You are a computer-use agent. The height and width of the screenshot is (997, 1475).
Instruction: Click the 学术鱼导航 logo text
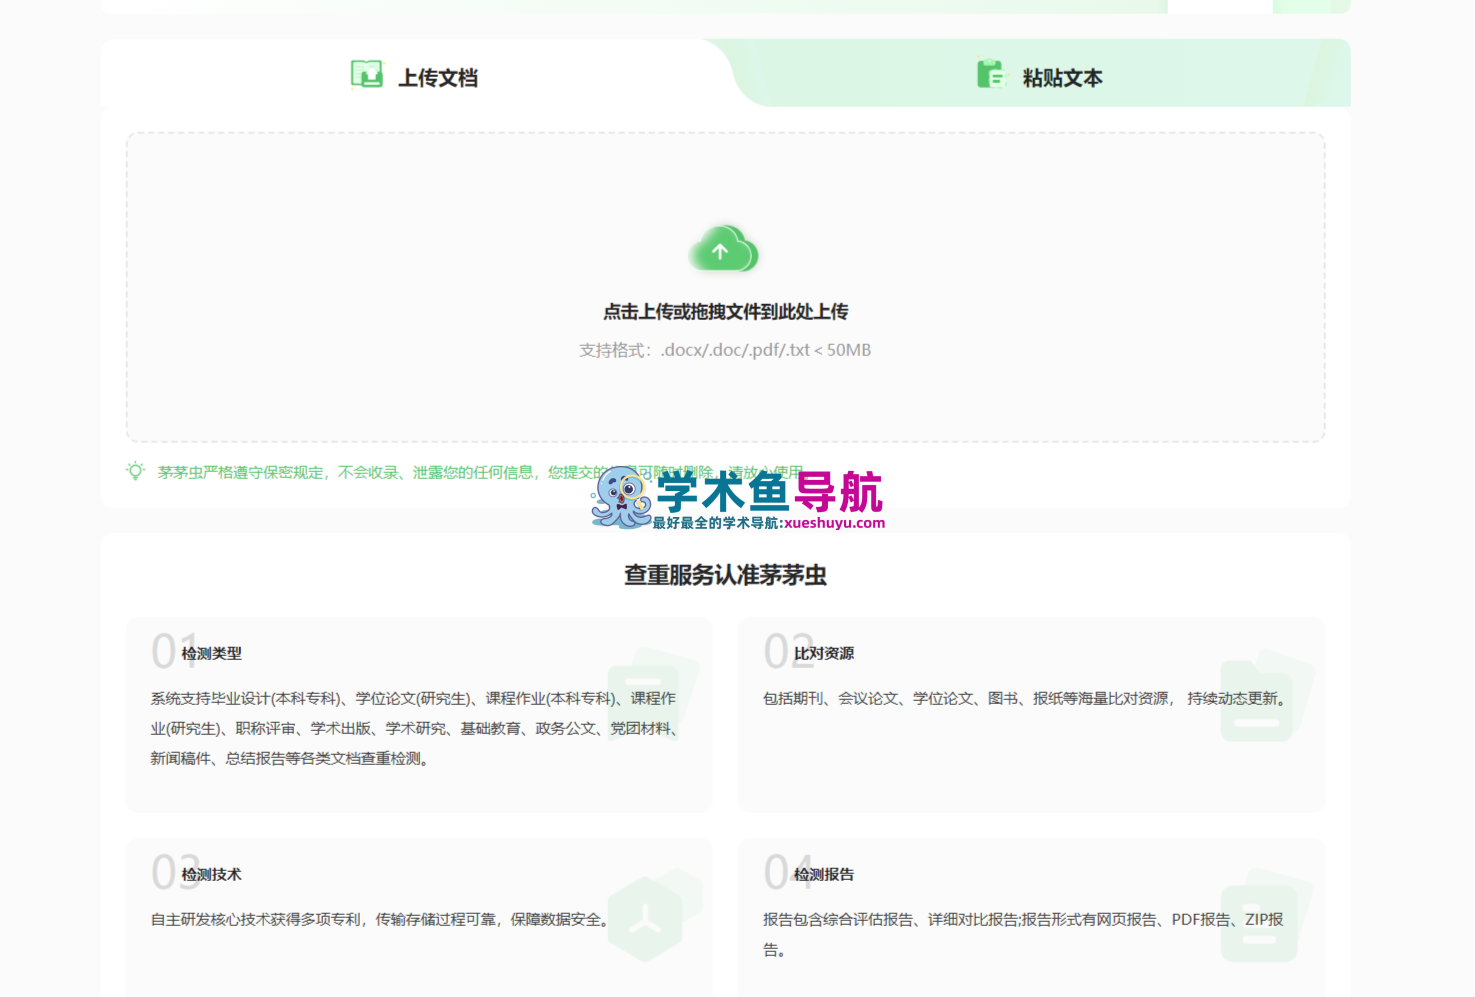(770, 491)
